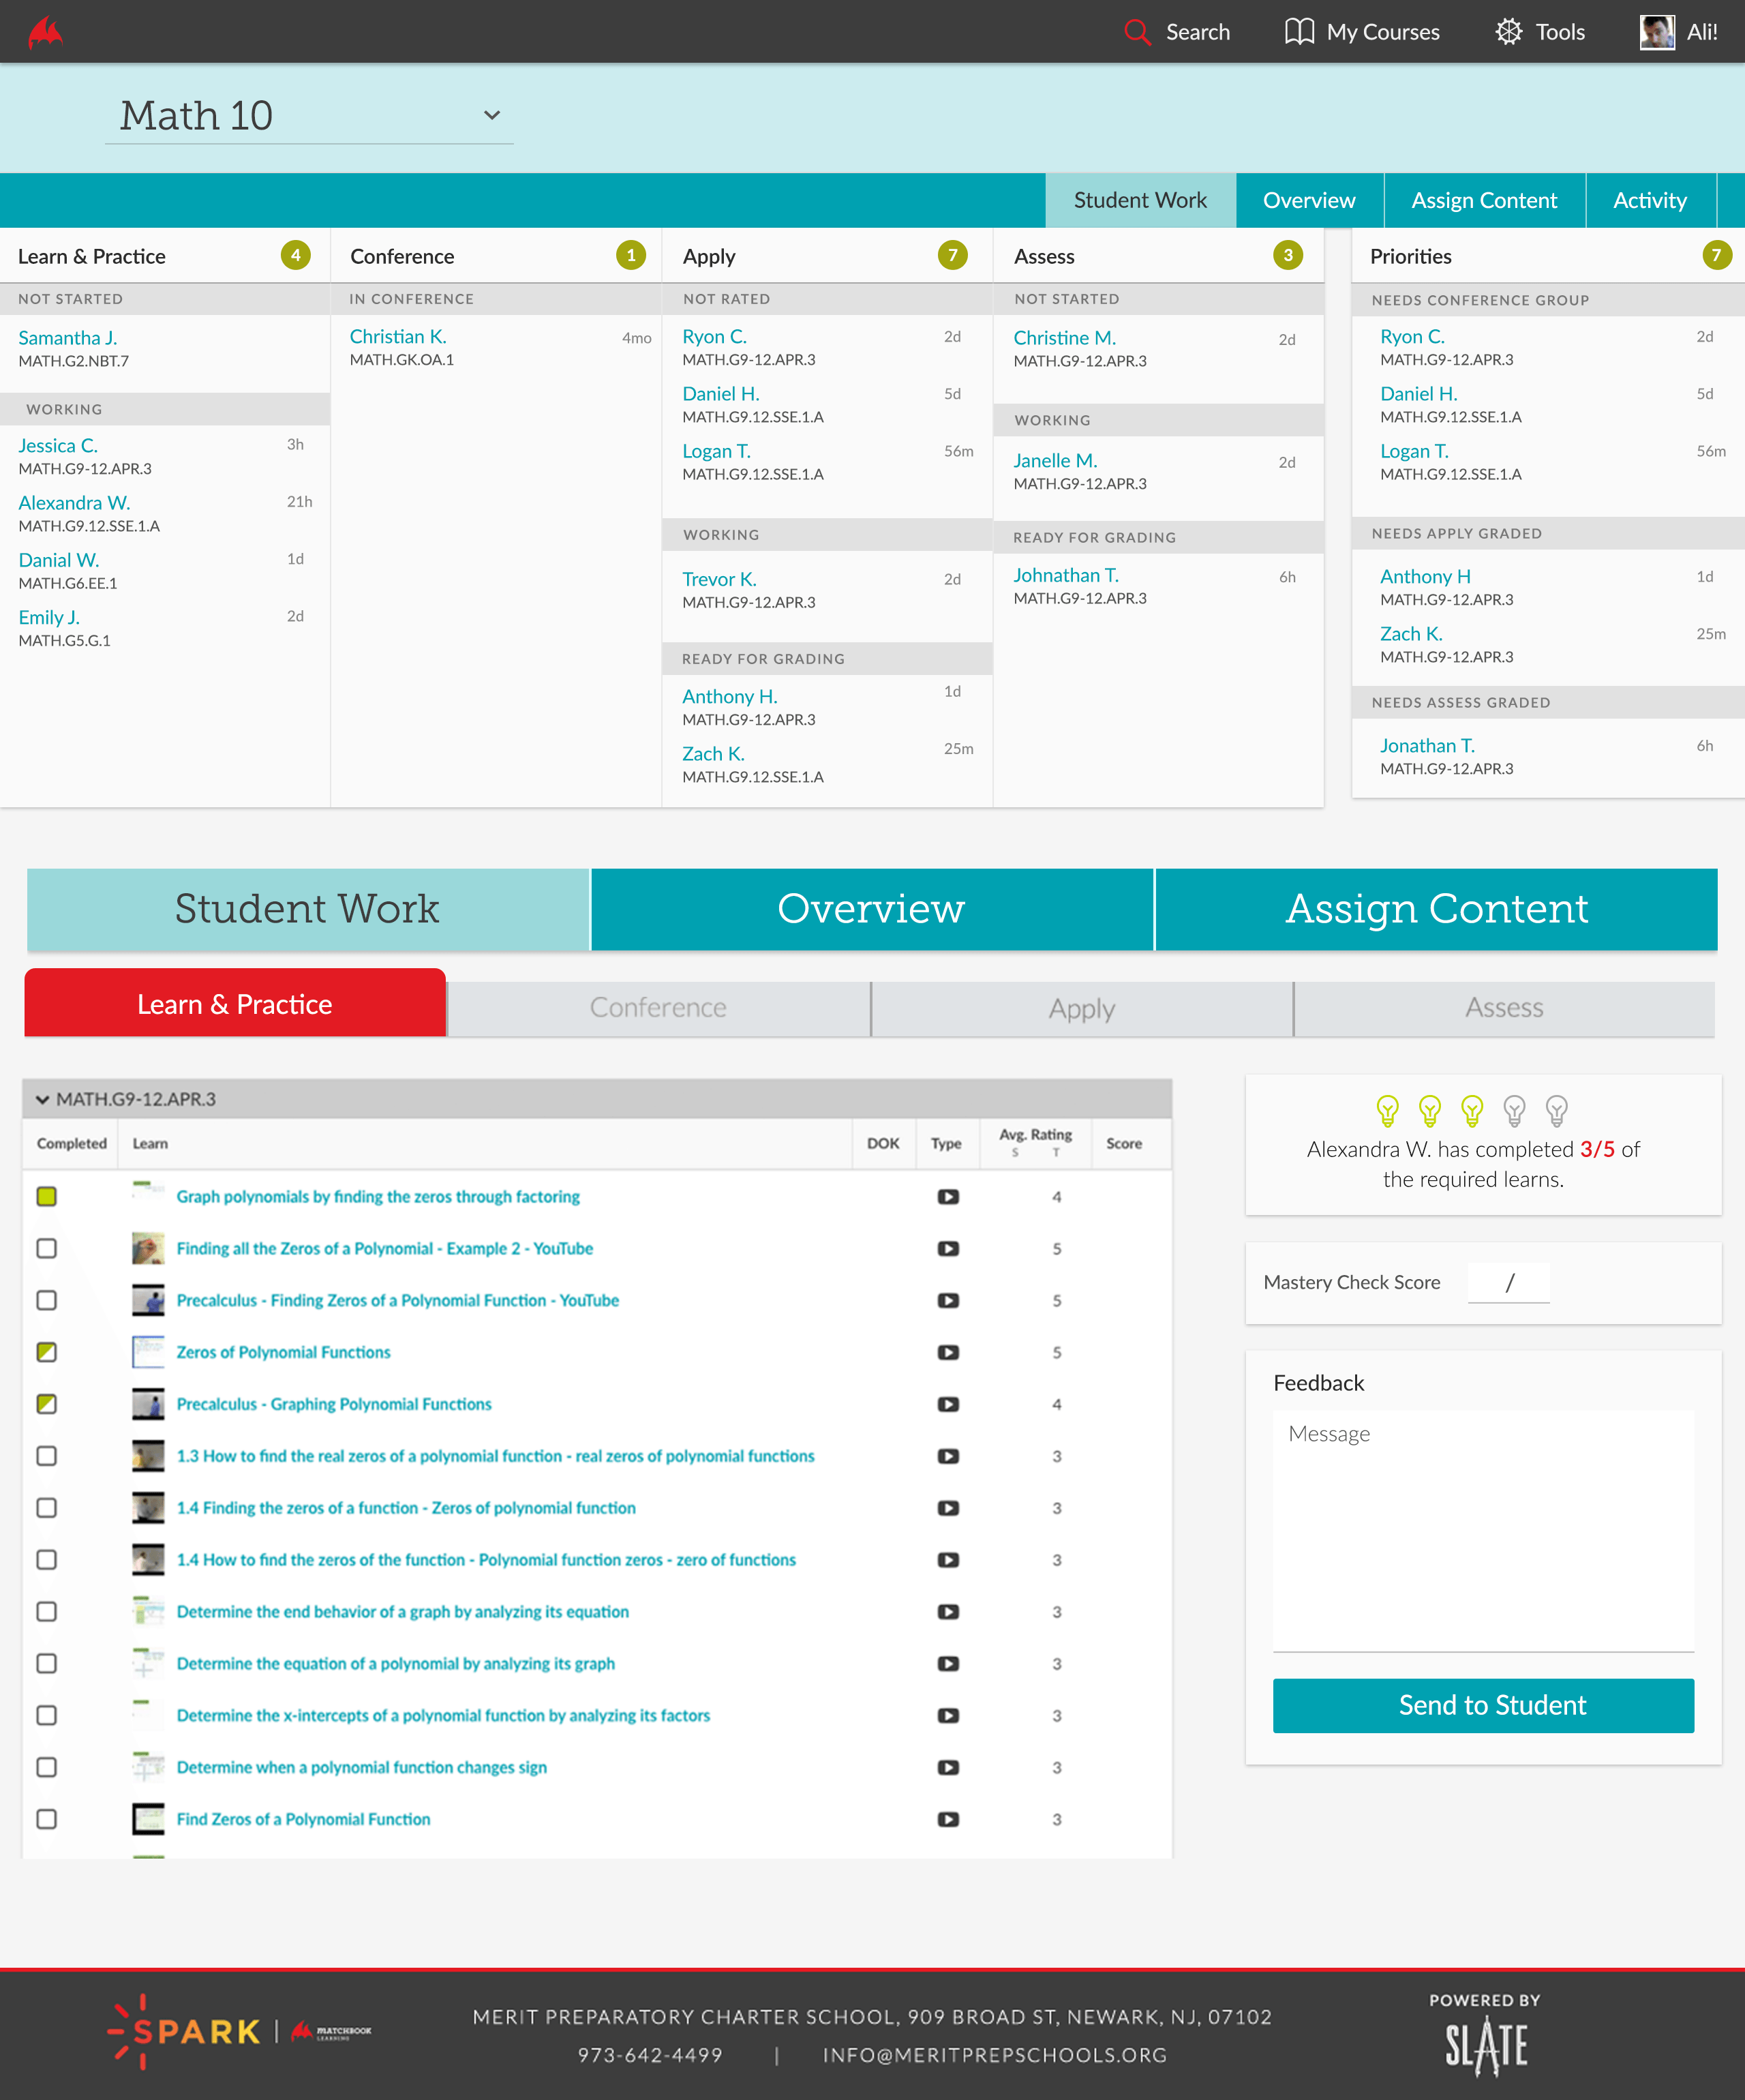Click the first lit lightbulb icon
1745x2100 pixels.
1387,1111
